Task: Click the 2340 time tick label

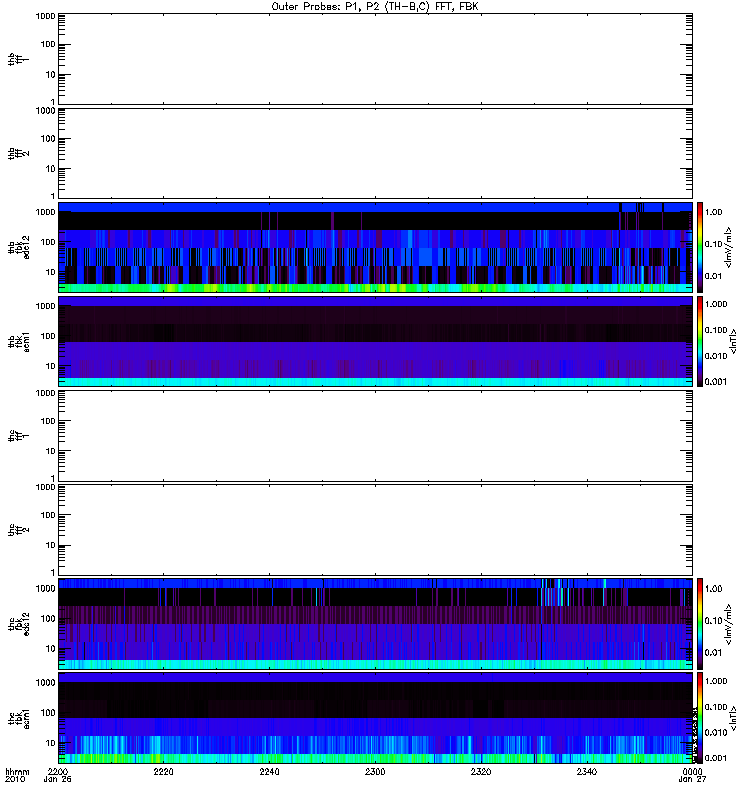Action: pos(587,772)
